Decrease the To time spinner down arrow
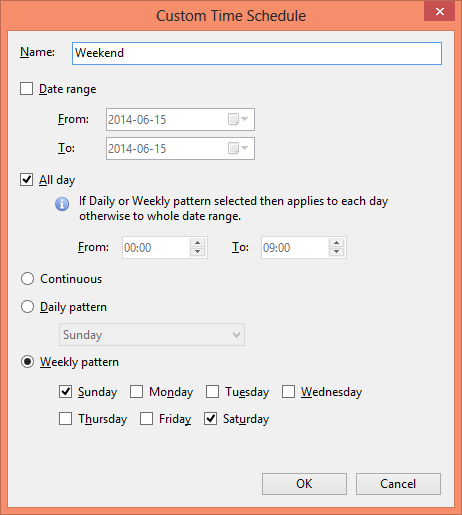The height and width of the screenshot is (515, 462). (x=336, y=252)
